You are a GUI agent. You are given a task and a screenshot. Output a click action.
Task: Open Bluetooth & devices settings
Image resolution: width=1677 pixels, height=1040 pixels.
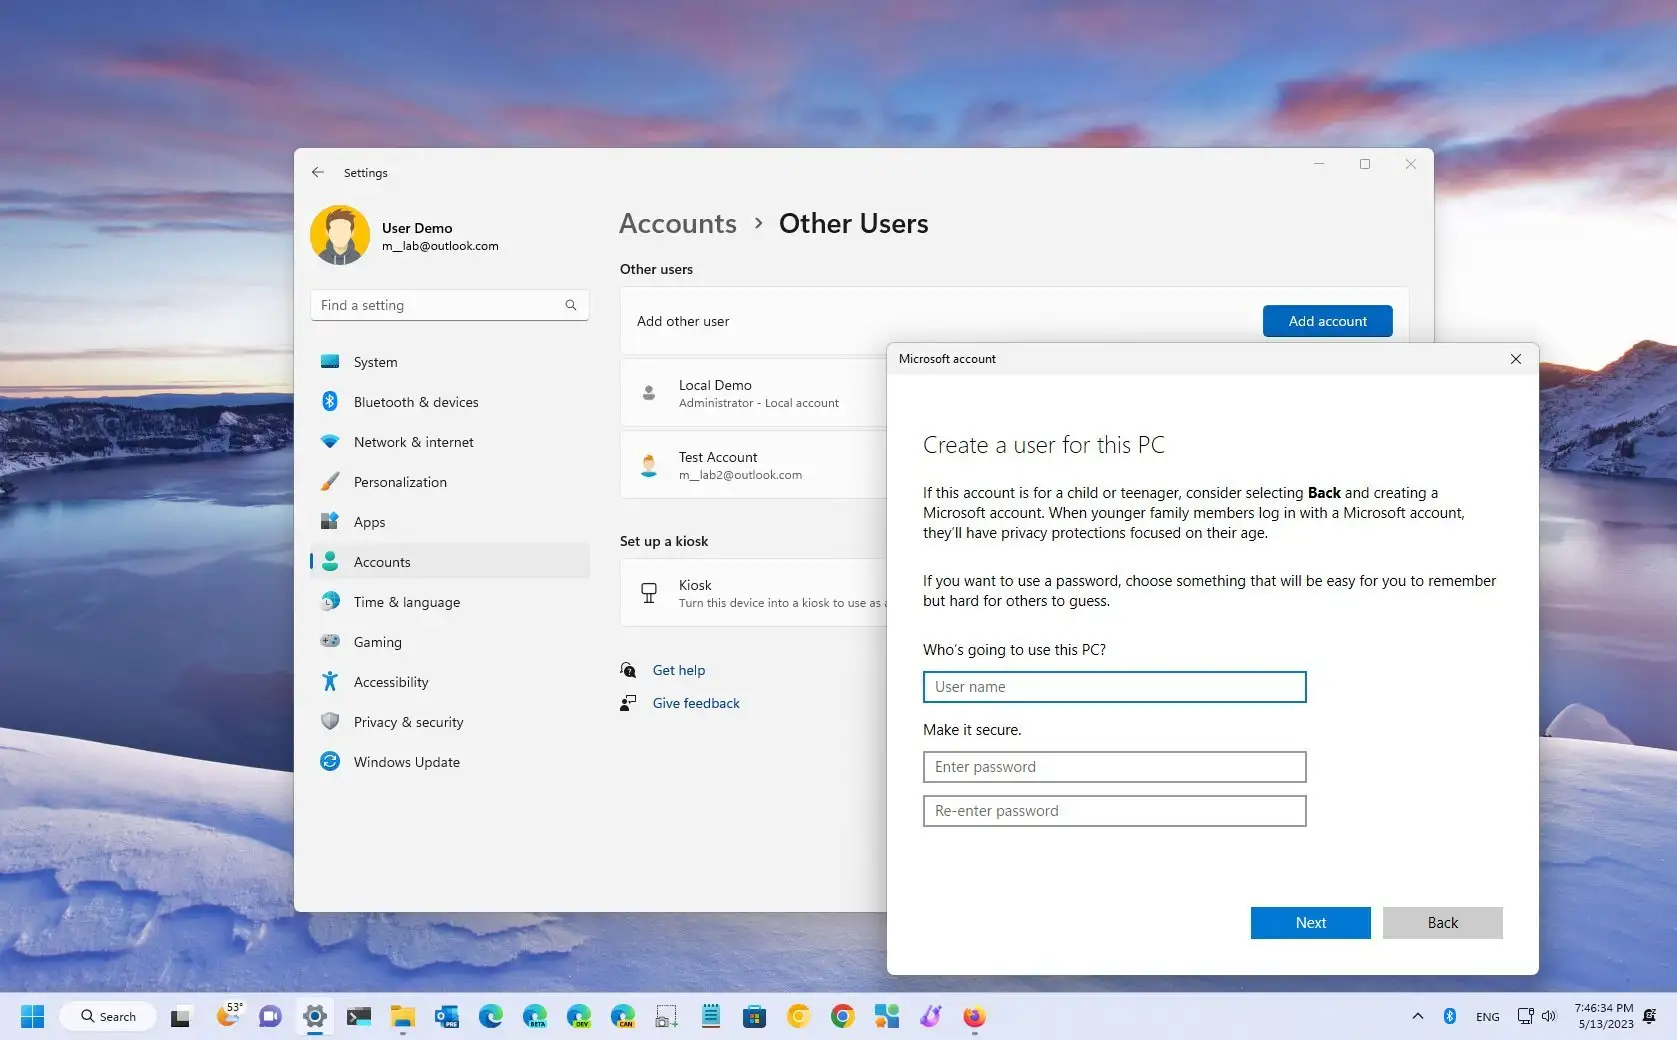coord(416,401)
